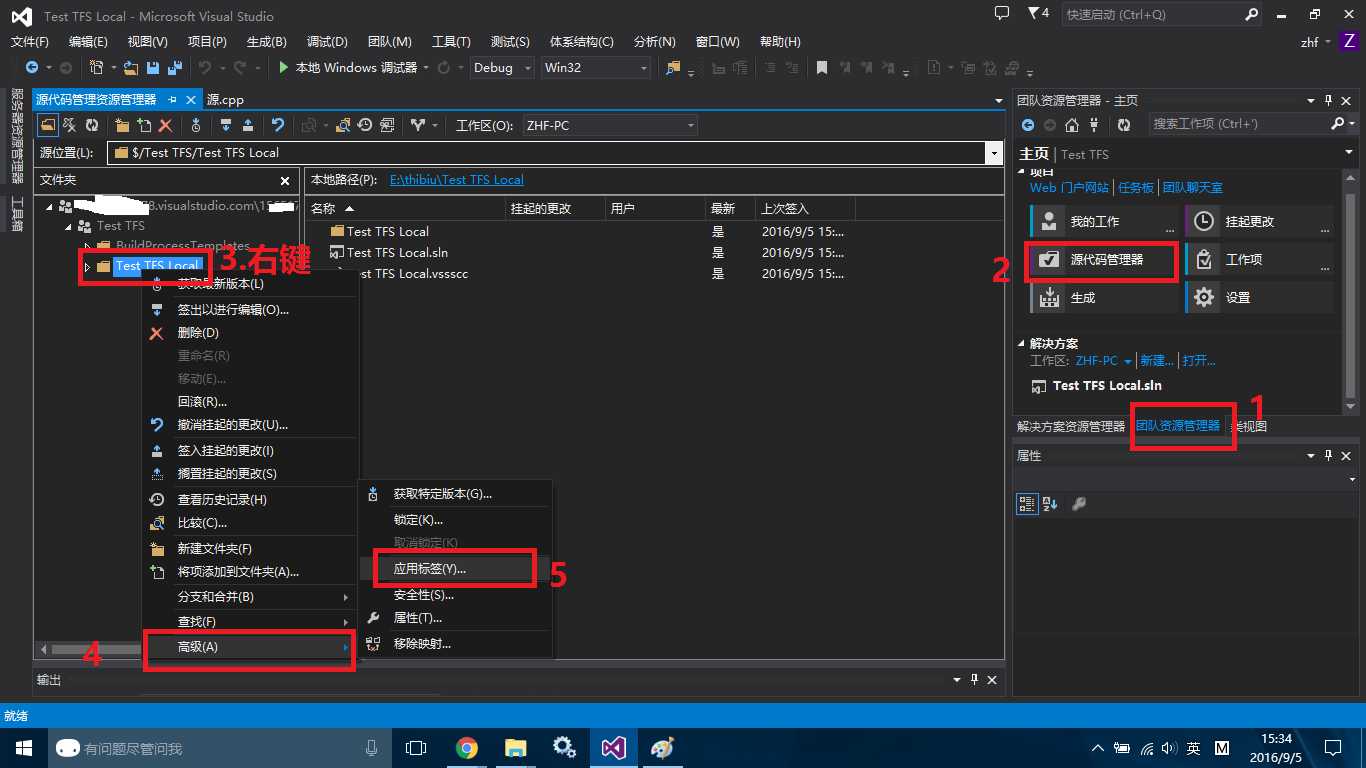The width and height of the screenshot is (1366, 768).
Task: Click the feedback speech bubble icon in title bar
Action: [1002, 14]
